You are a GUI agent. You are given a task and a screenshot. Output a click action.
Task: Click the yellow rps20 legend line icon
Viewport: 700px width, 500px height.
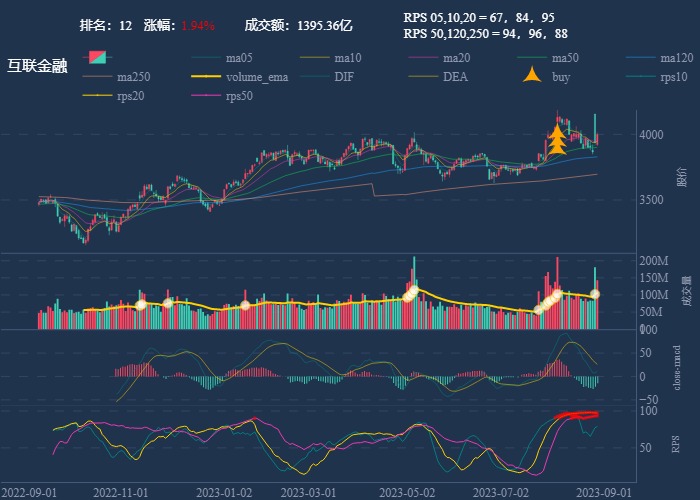(98, 96)
